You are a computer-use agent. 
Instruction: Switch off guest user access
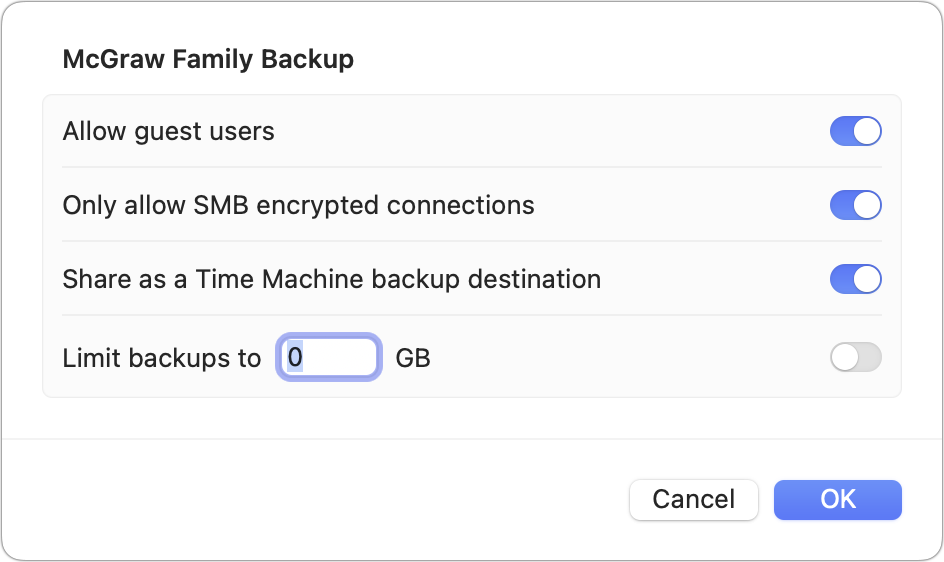click(x=855, y=132)
